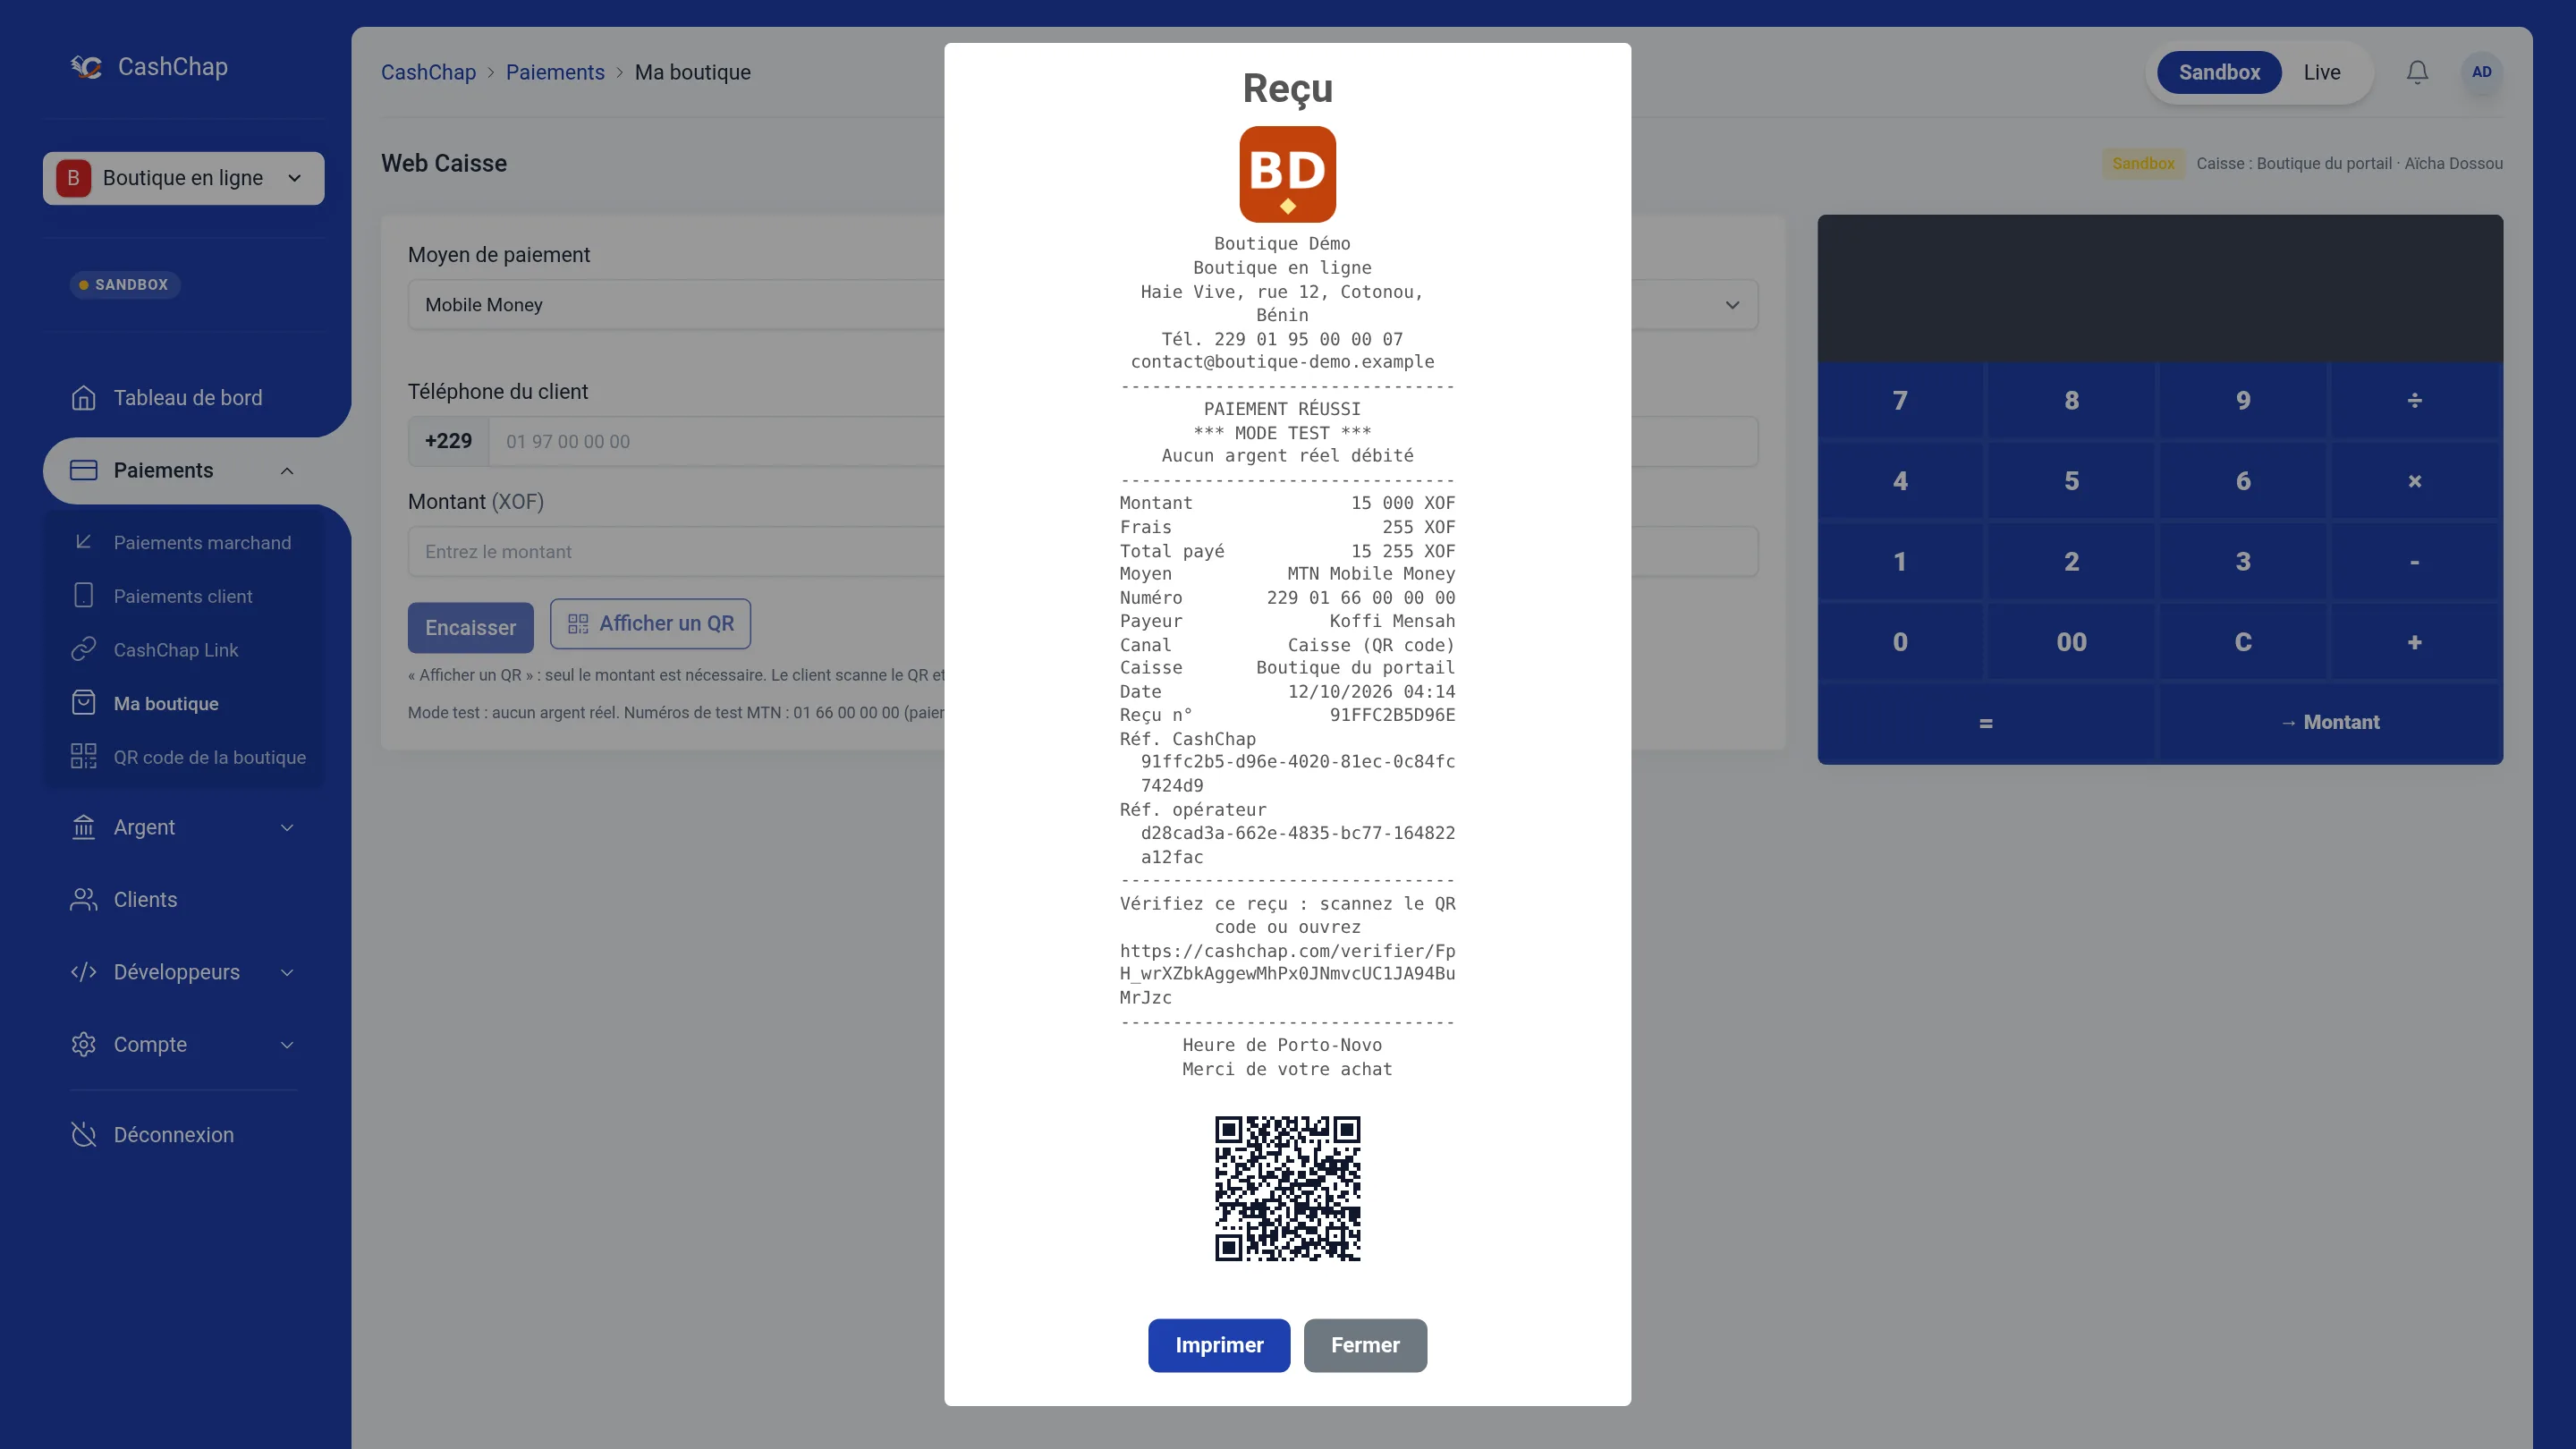
Task: Expand the Développeurs section chevron
Action: click(x=287, y=973)
